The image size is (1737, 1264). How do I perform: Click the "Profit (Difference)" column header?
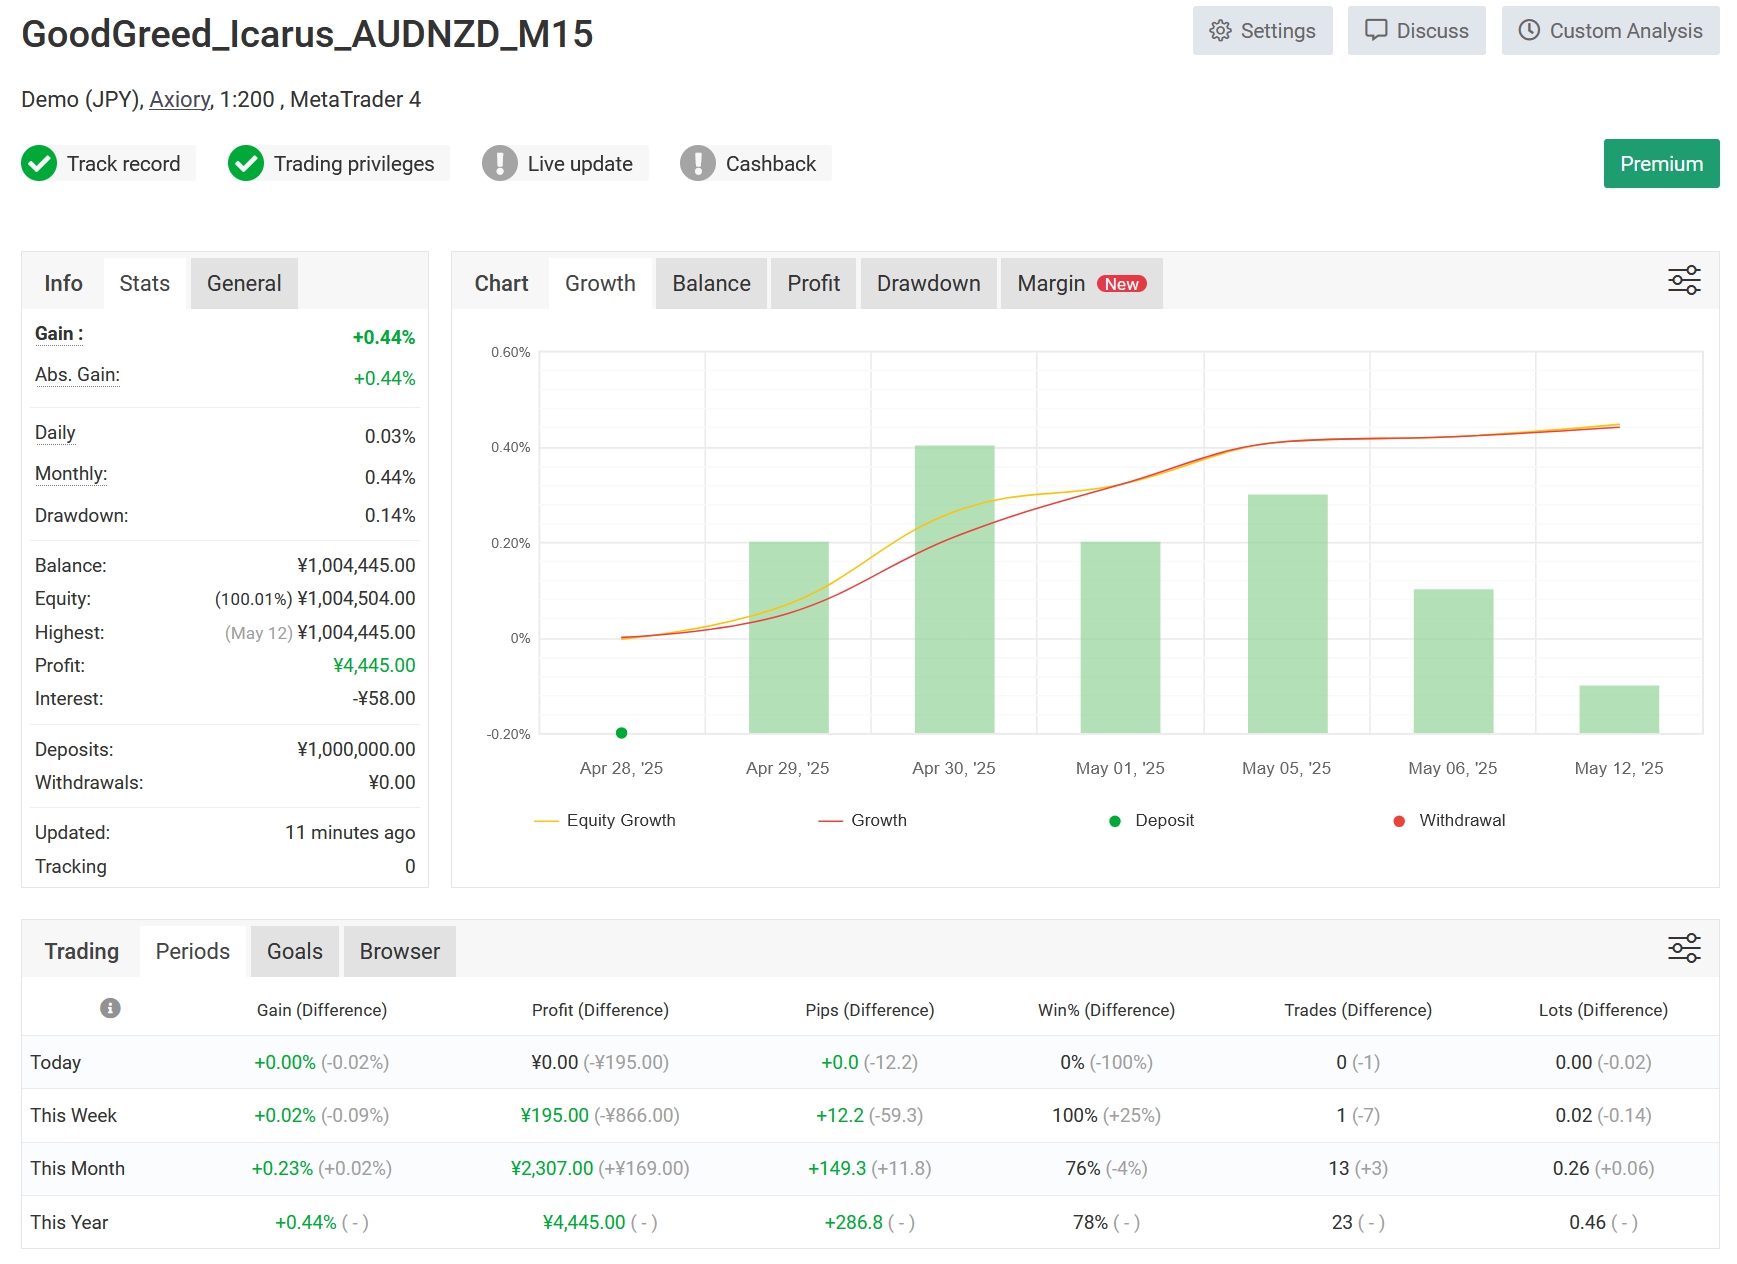600,1010
